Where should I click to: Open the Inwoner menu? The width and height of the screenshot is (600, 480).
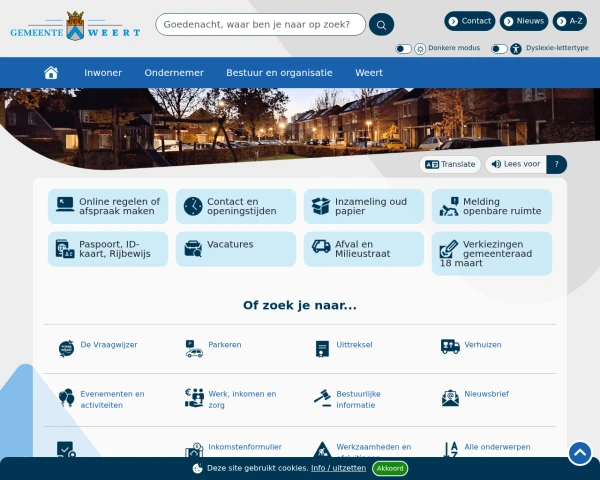pyautogui.click(x=103, y=73)
